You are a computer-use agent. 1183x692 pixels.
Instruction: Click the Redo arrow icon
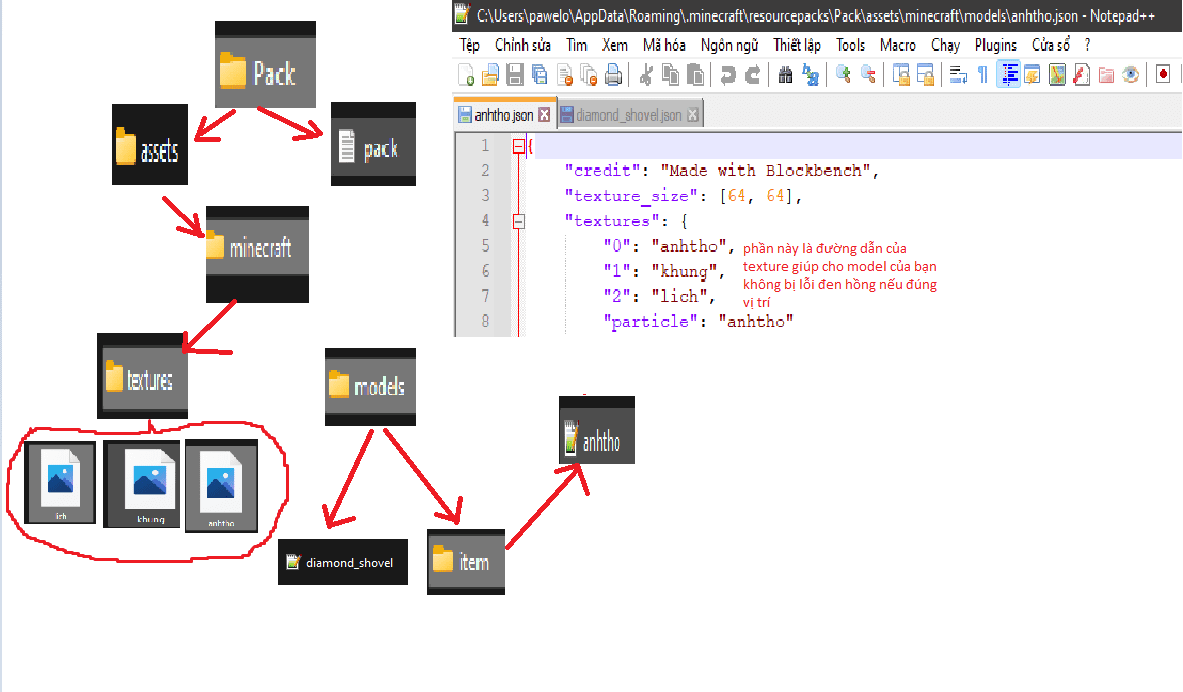click(752, 75)
